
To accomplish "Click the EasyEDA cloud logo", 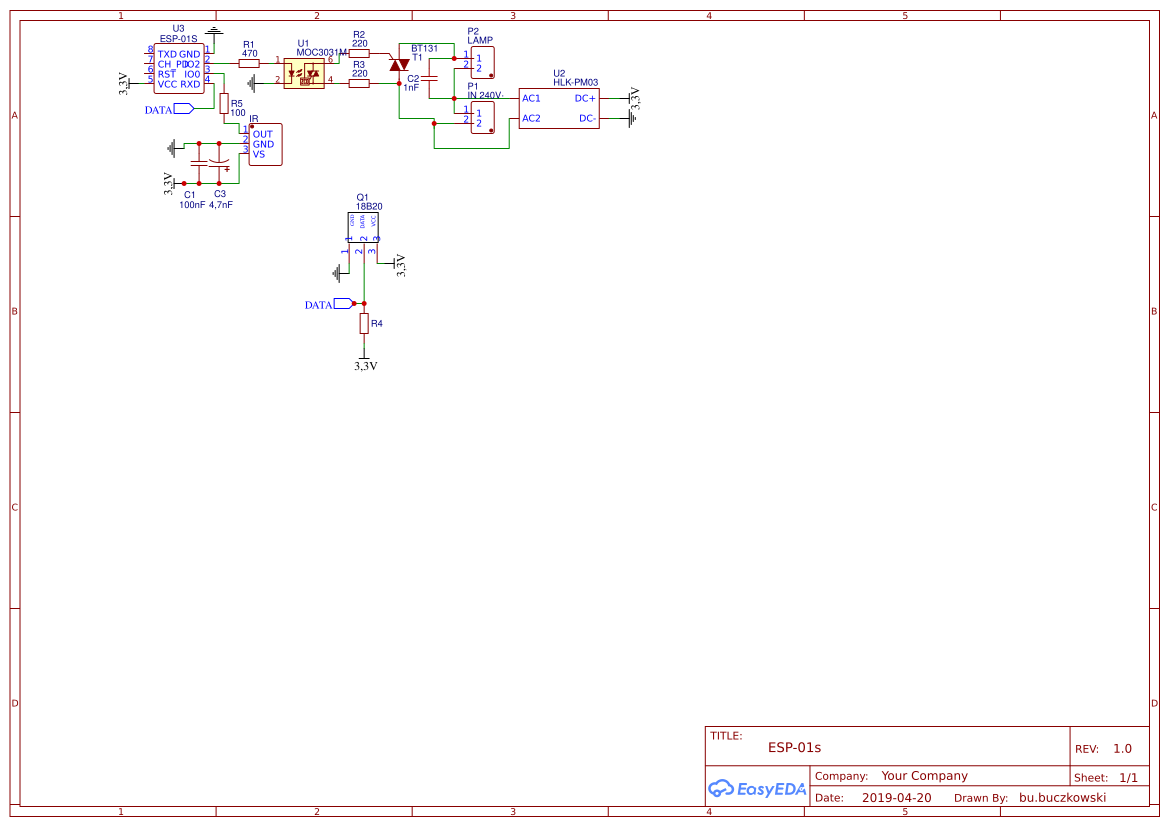I will pos(723,789).
